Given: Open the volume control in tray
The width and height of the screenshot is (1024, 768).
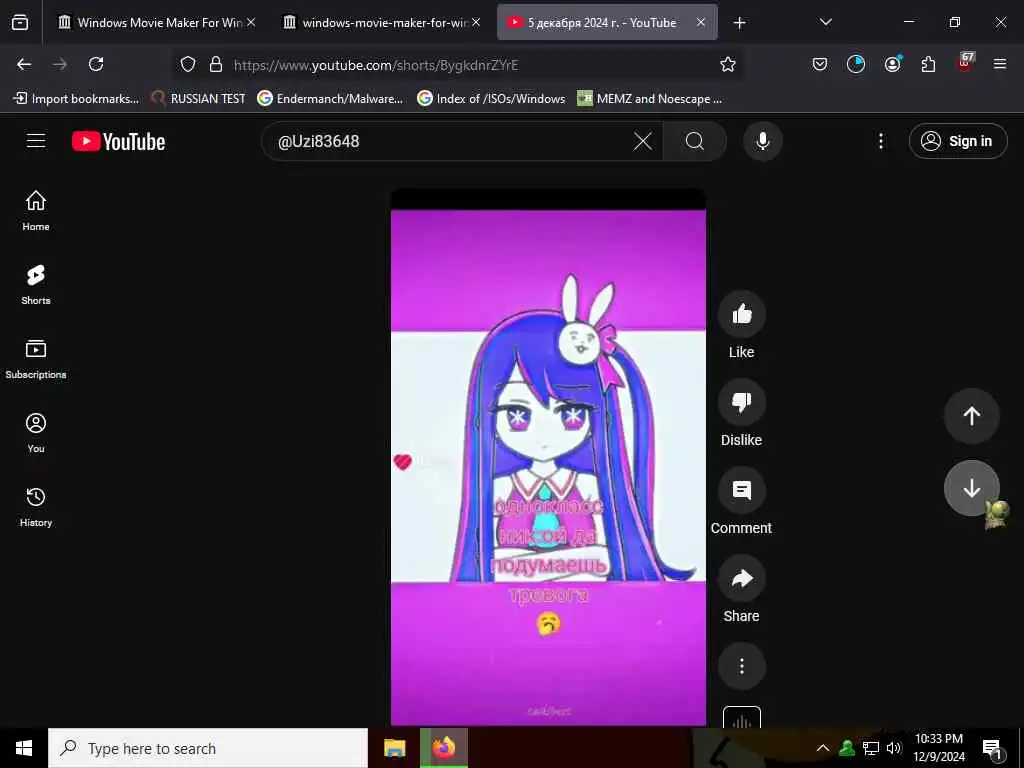Looking at the screenshot, I should pos(894,748).
